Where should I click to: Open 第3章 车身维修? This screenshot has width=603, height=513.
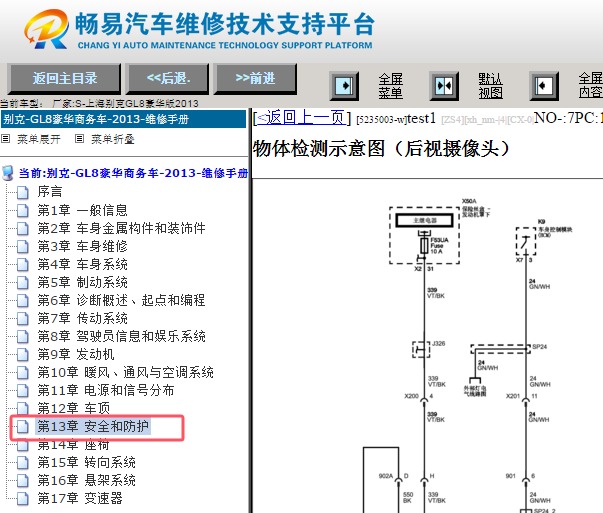click(x=82, y=246)
